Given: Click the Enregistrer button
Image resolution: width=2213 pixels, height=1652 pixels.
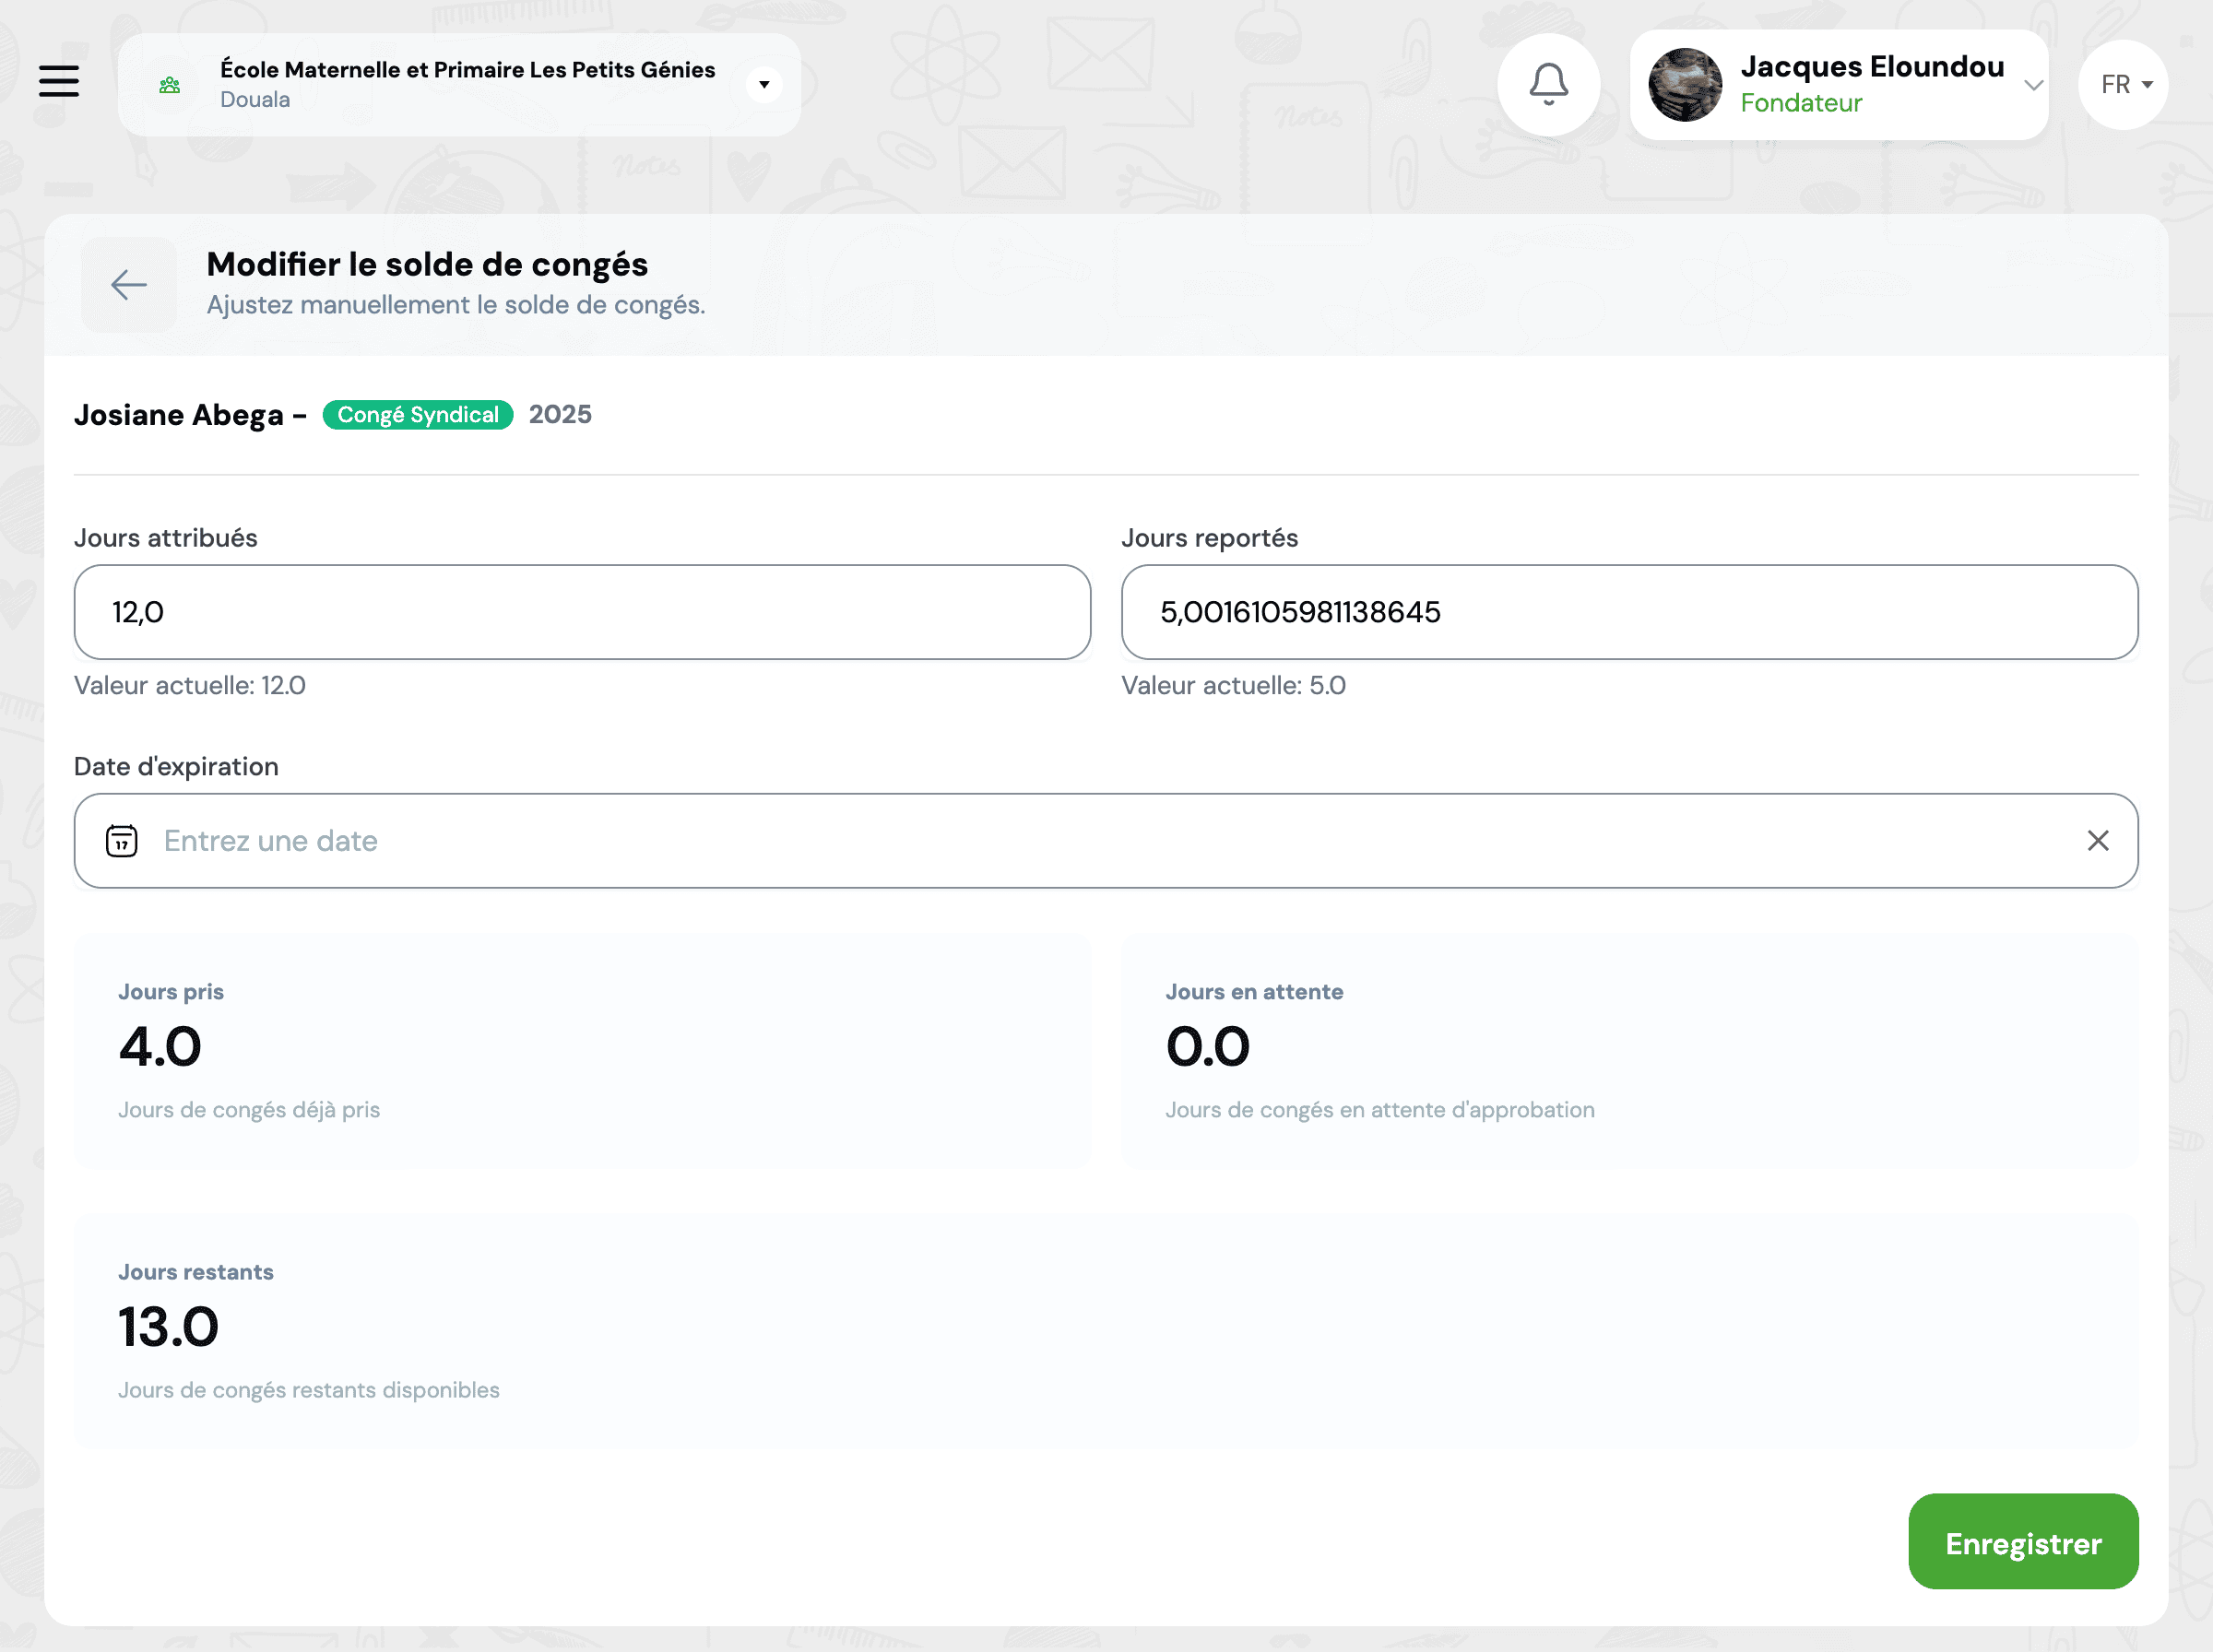Looking at the screenshot, I should click(x=2022, y=1542).
